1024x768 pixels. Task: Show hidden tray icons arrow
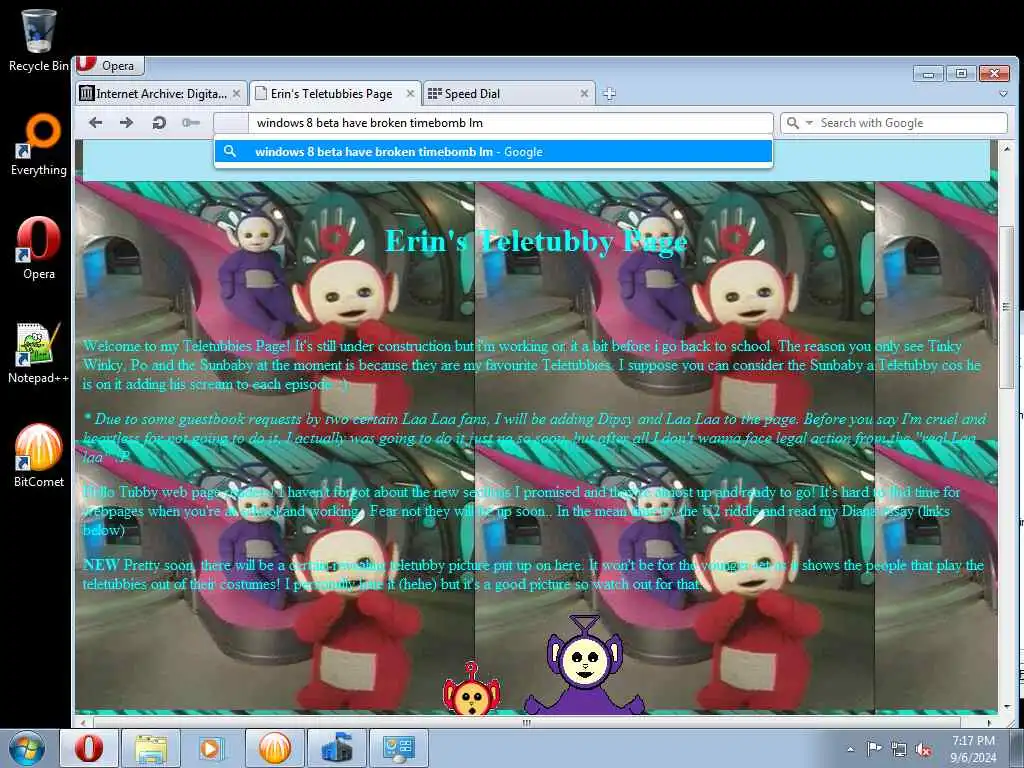tap(850, 749)
